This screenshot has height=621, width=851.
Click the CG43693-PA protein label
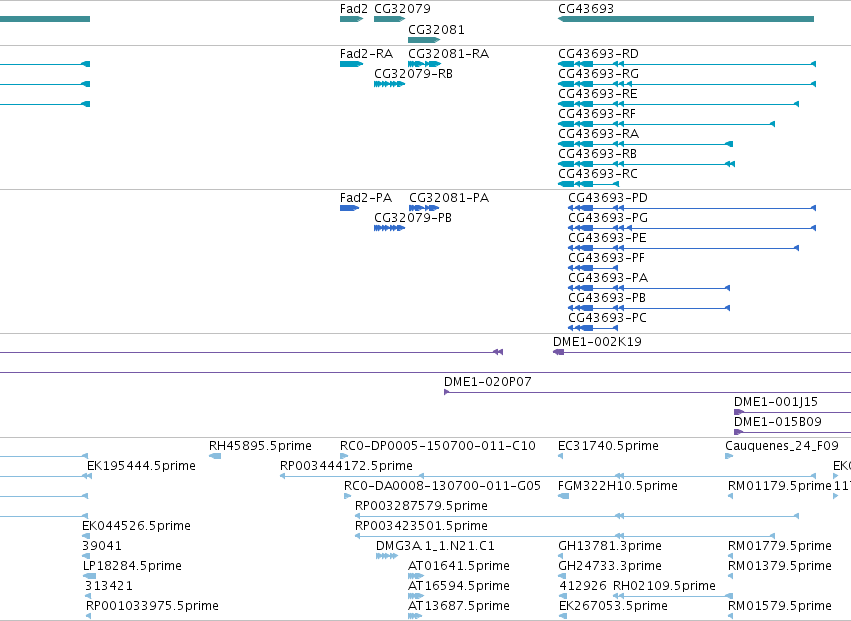click(608, 278)
